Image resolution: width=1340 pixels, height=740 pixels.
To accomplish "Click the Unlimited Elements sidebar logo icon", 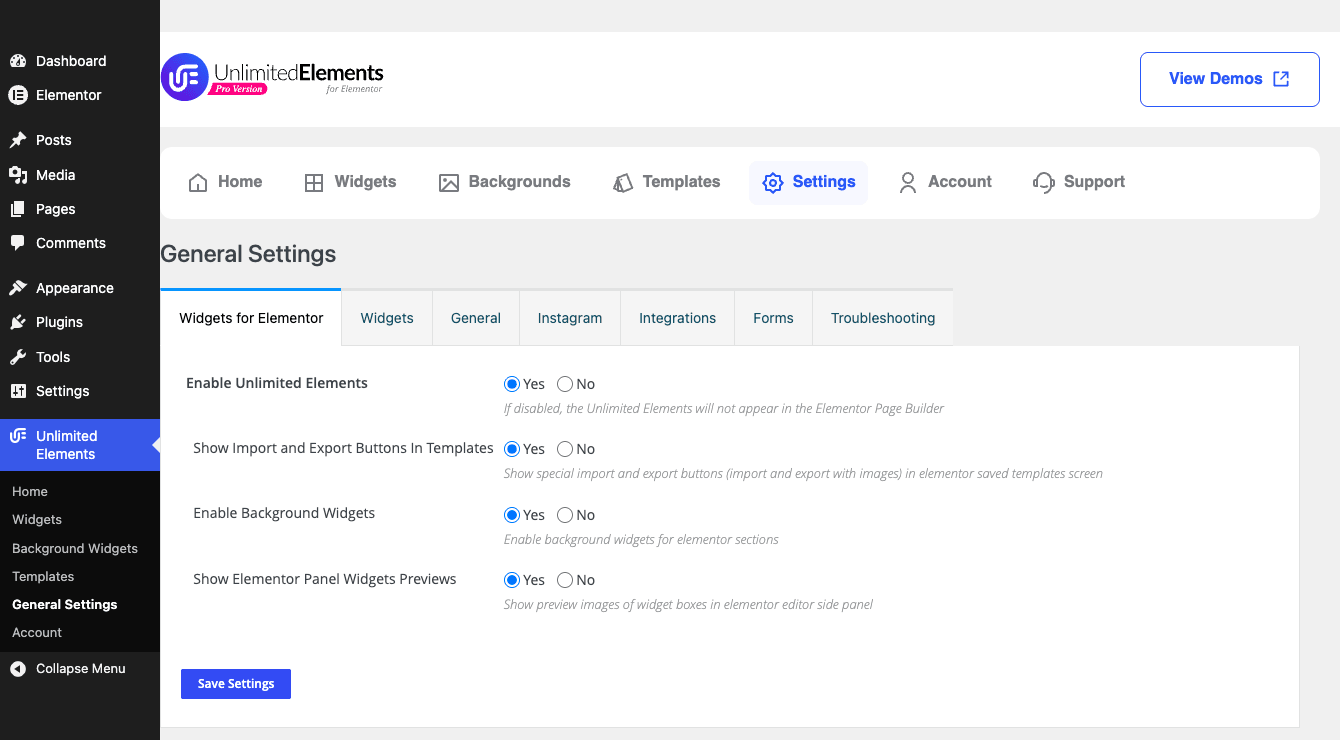I will point(18,436).
